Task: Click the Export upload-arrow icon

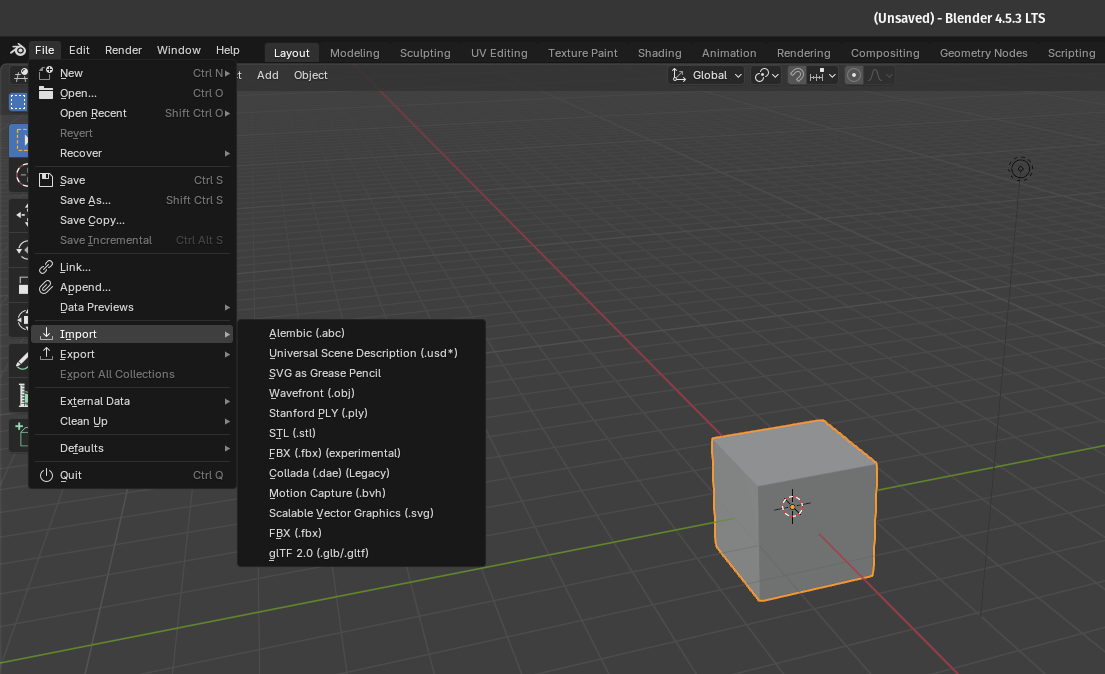Action: click(45, 354)
